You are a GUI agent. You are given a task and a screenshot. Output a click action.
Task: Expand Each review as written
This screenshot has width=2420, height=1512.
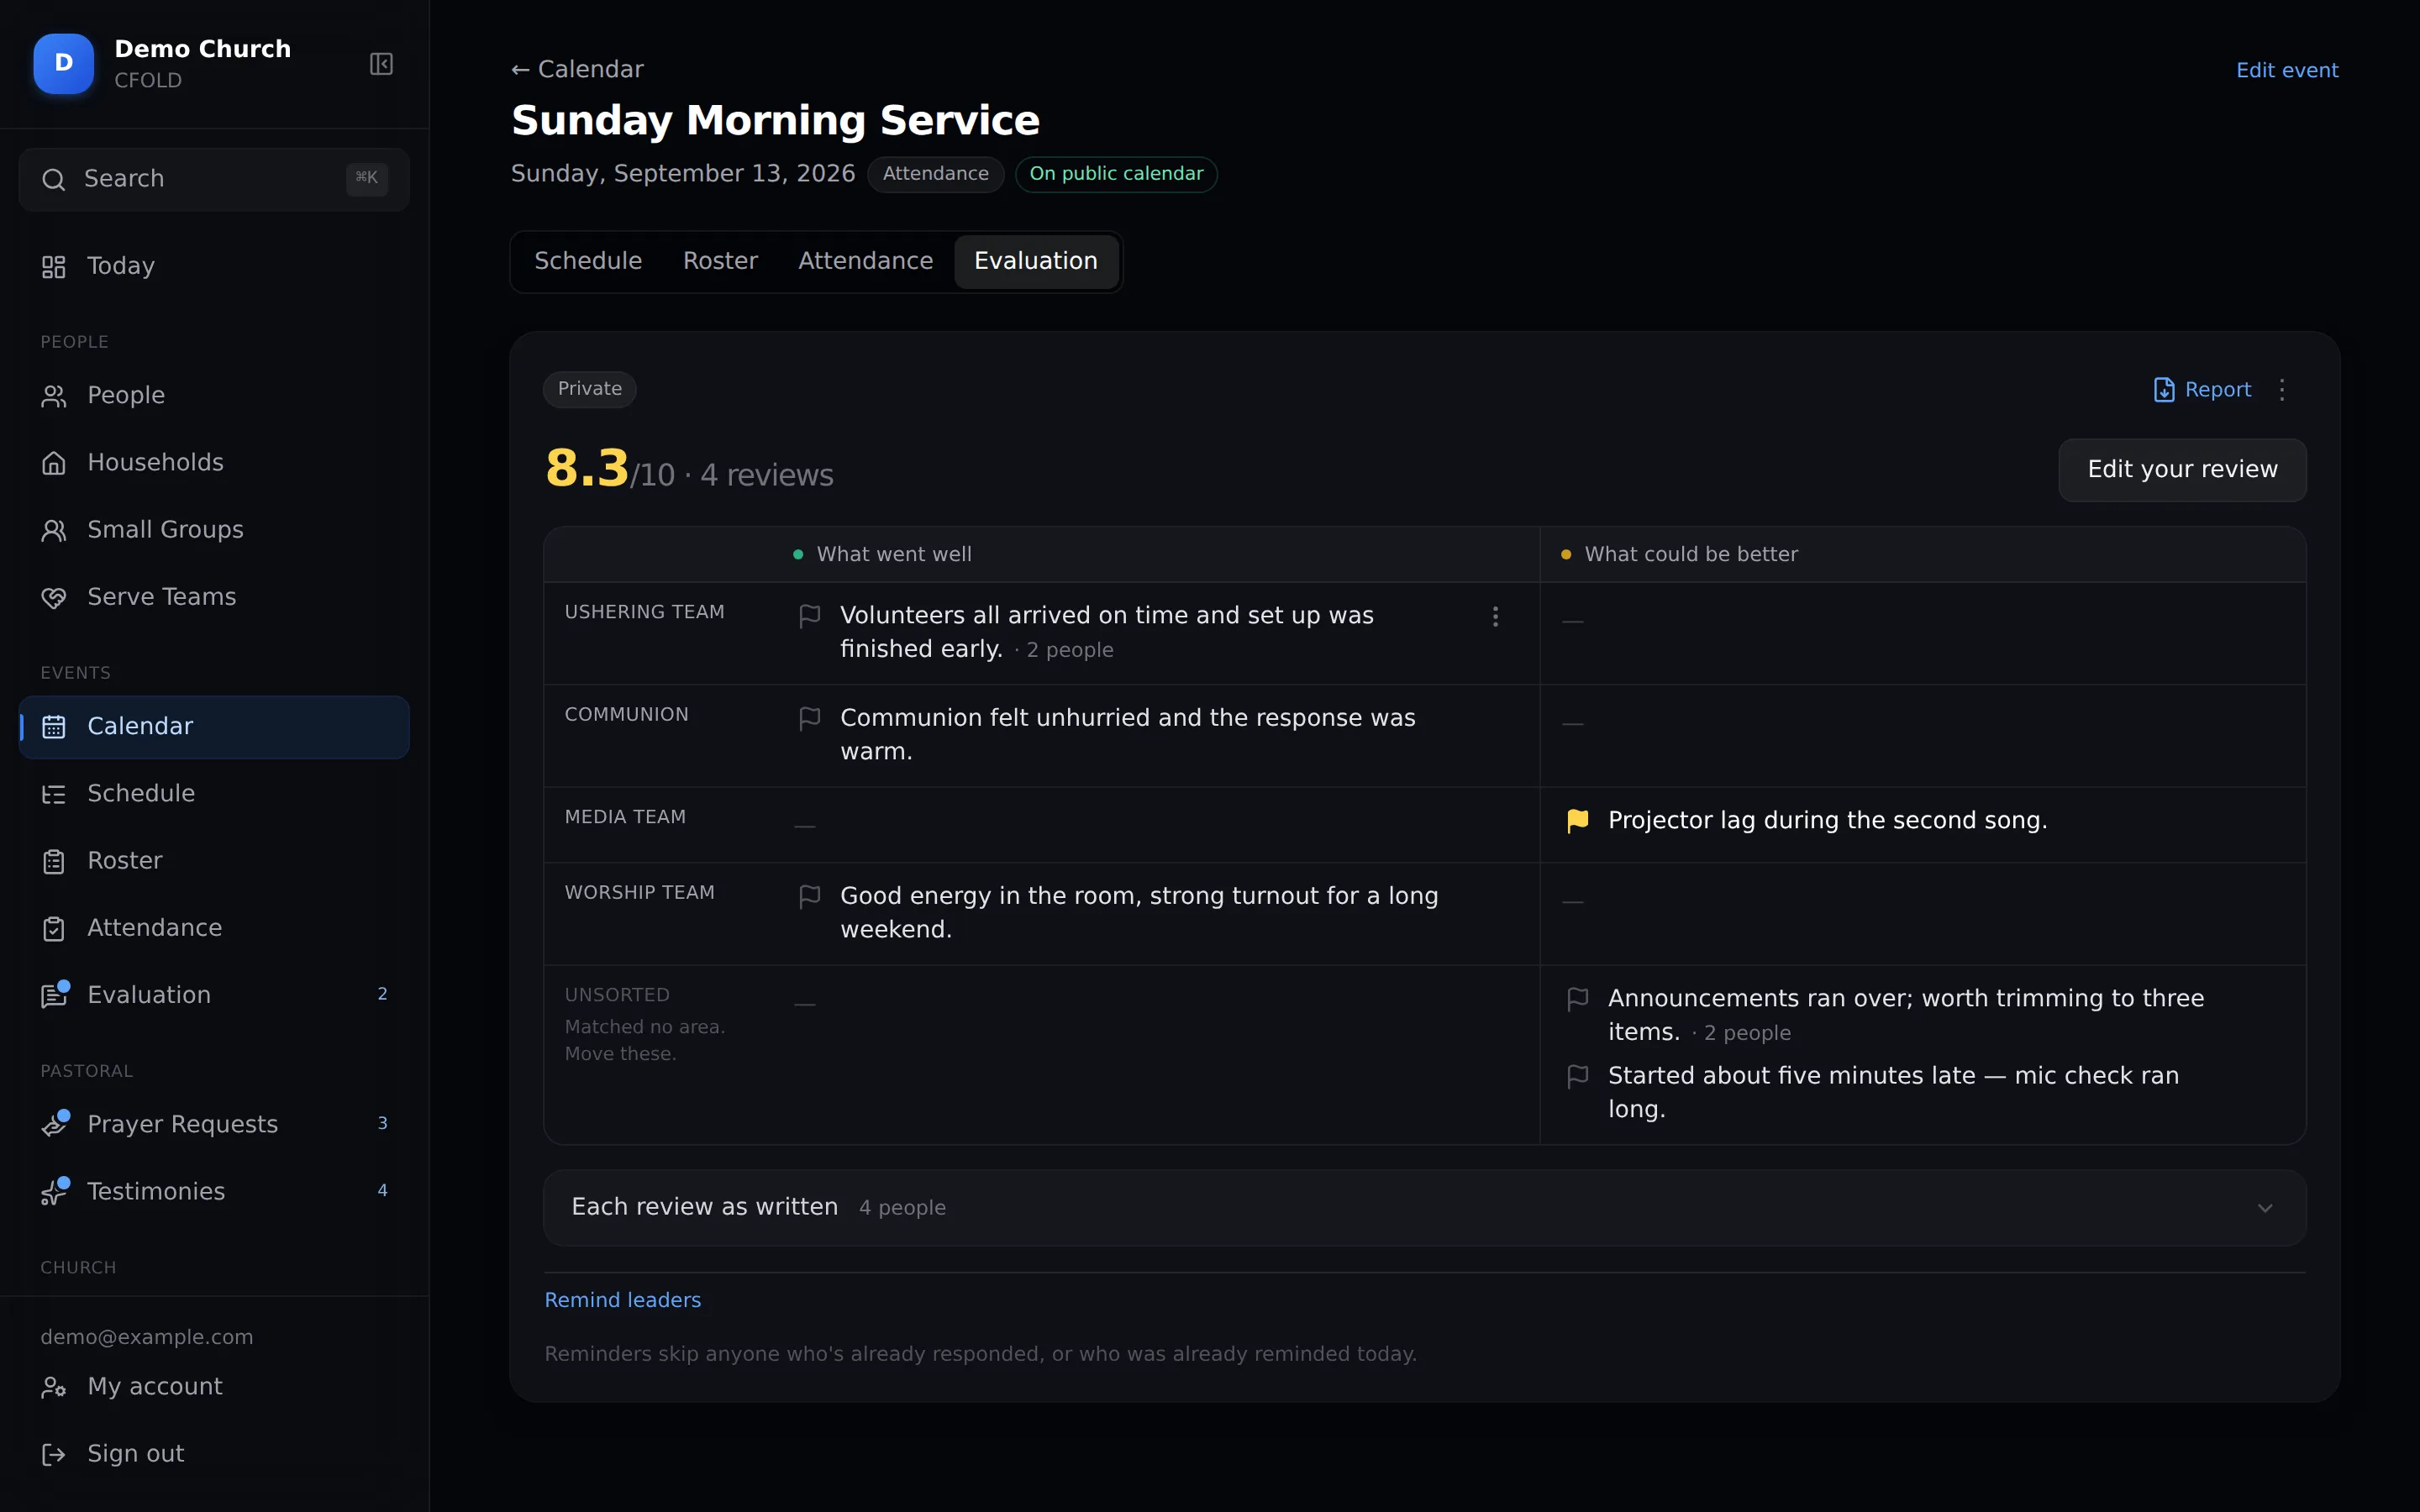coord(1424,1208)
